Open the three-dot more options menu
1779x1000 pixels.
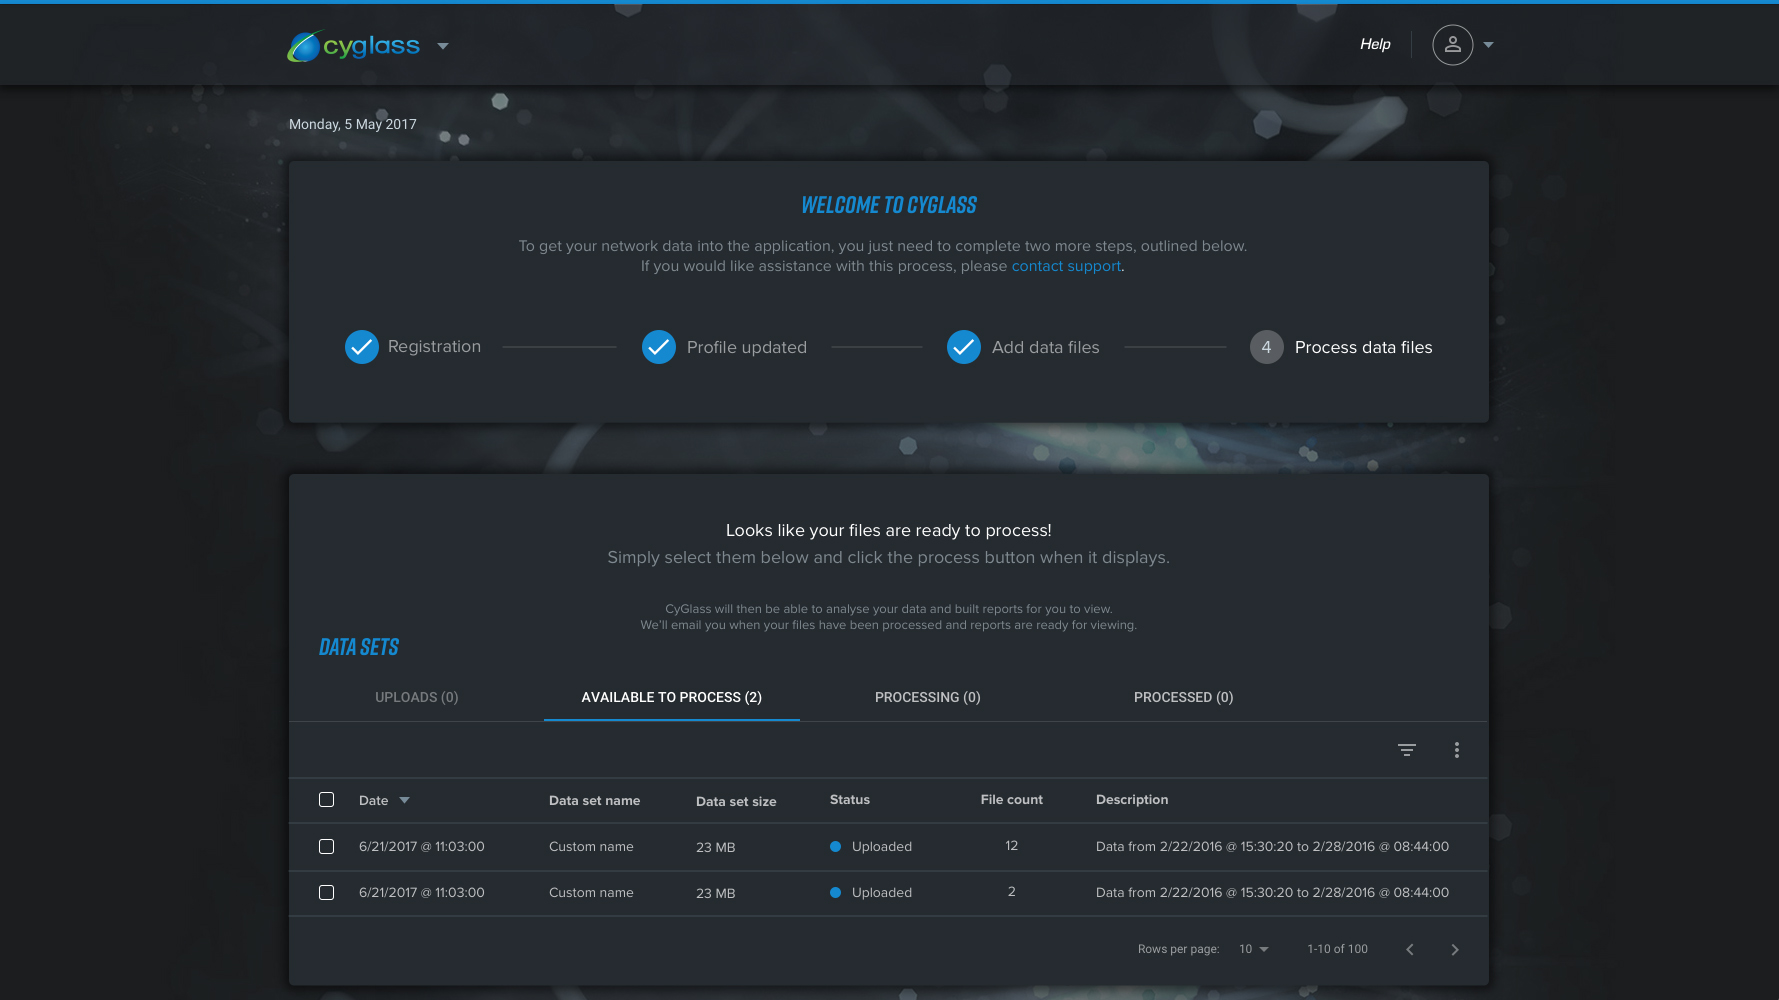pyautogui.click(x=1456, y=750)
